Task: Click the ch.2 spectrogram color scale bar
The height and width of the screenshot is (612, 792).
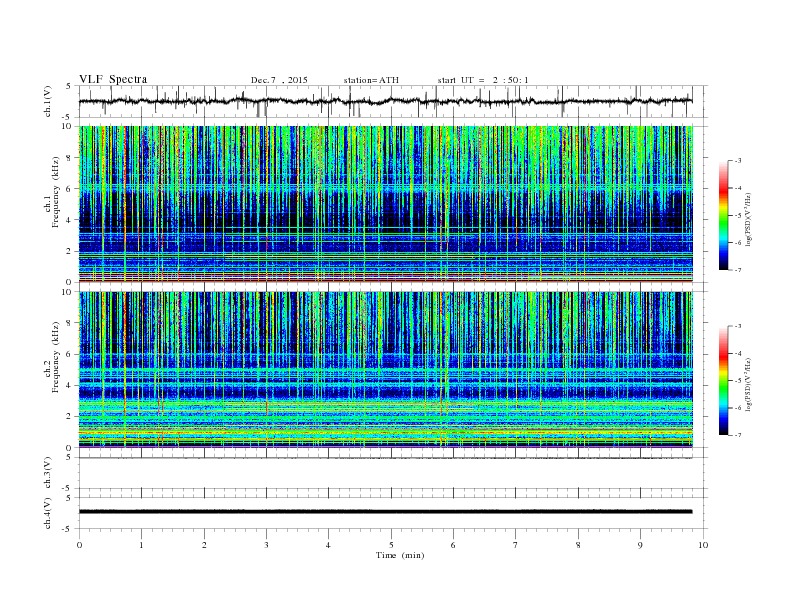Action: (723, 381)
